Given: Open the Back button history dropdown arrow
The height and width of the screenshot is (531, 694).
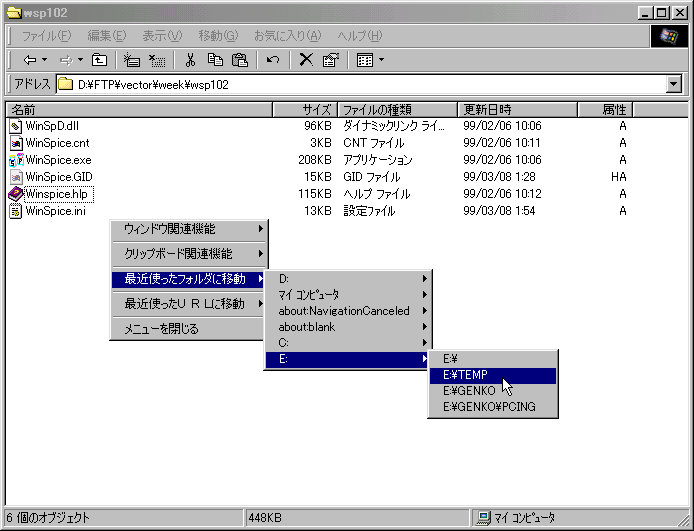Looking at the screenshot, I should click(45, 60).
